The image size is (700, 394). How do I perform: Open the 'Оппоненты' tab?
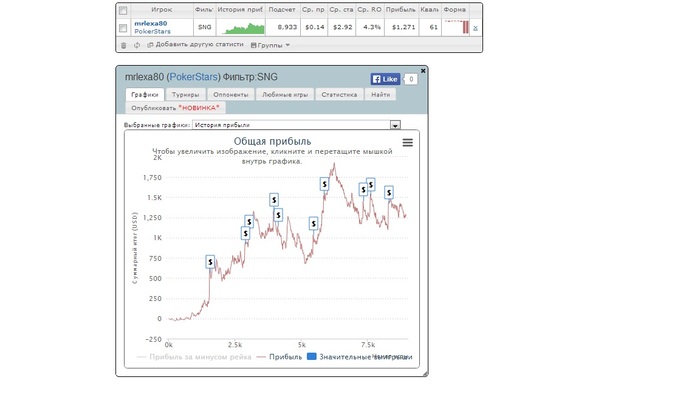click(x=230, y=95)
